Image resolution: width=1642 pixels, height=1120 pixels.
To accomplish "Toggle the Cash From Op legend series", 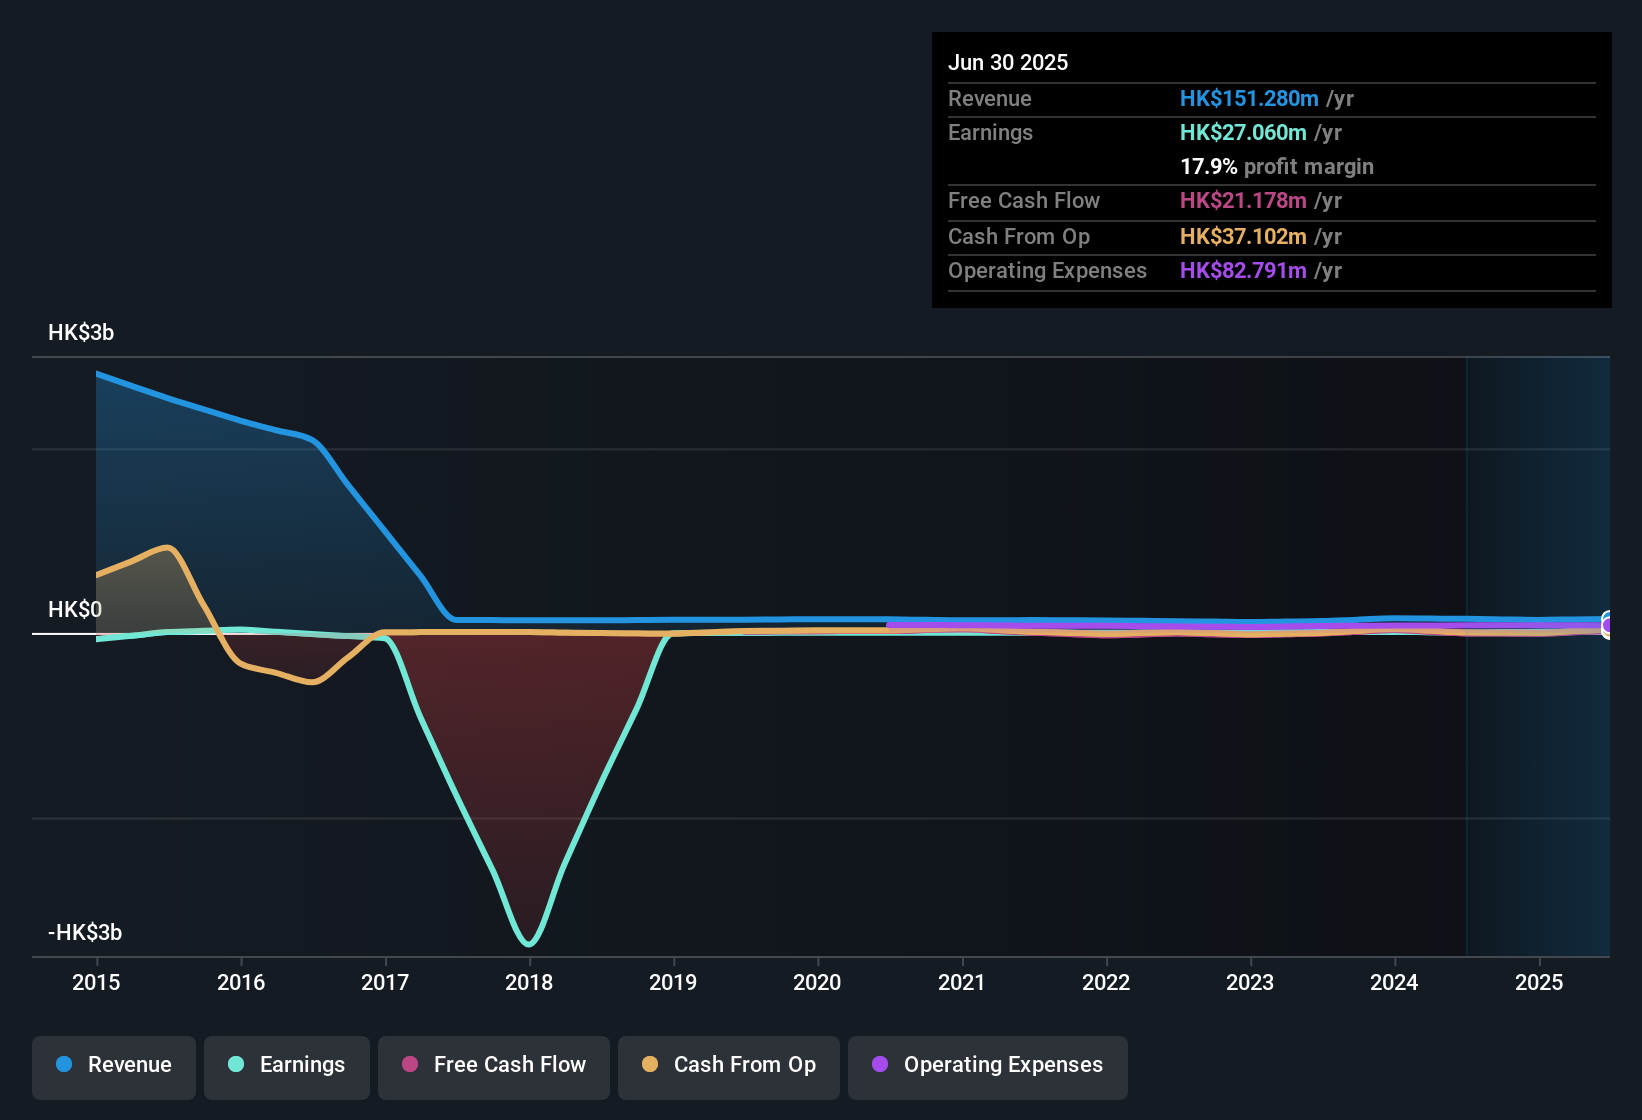I will (x=729, y=1065).
